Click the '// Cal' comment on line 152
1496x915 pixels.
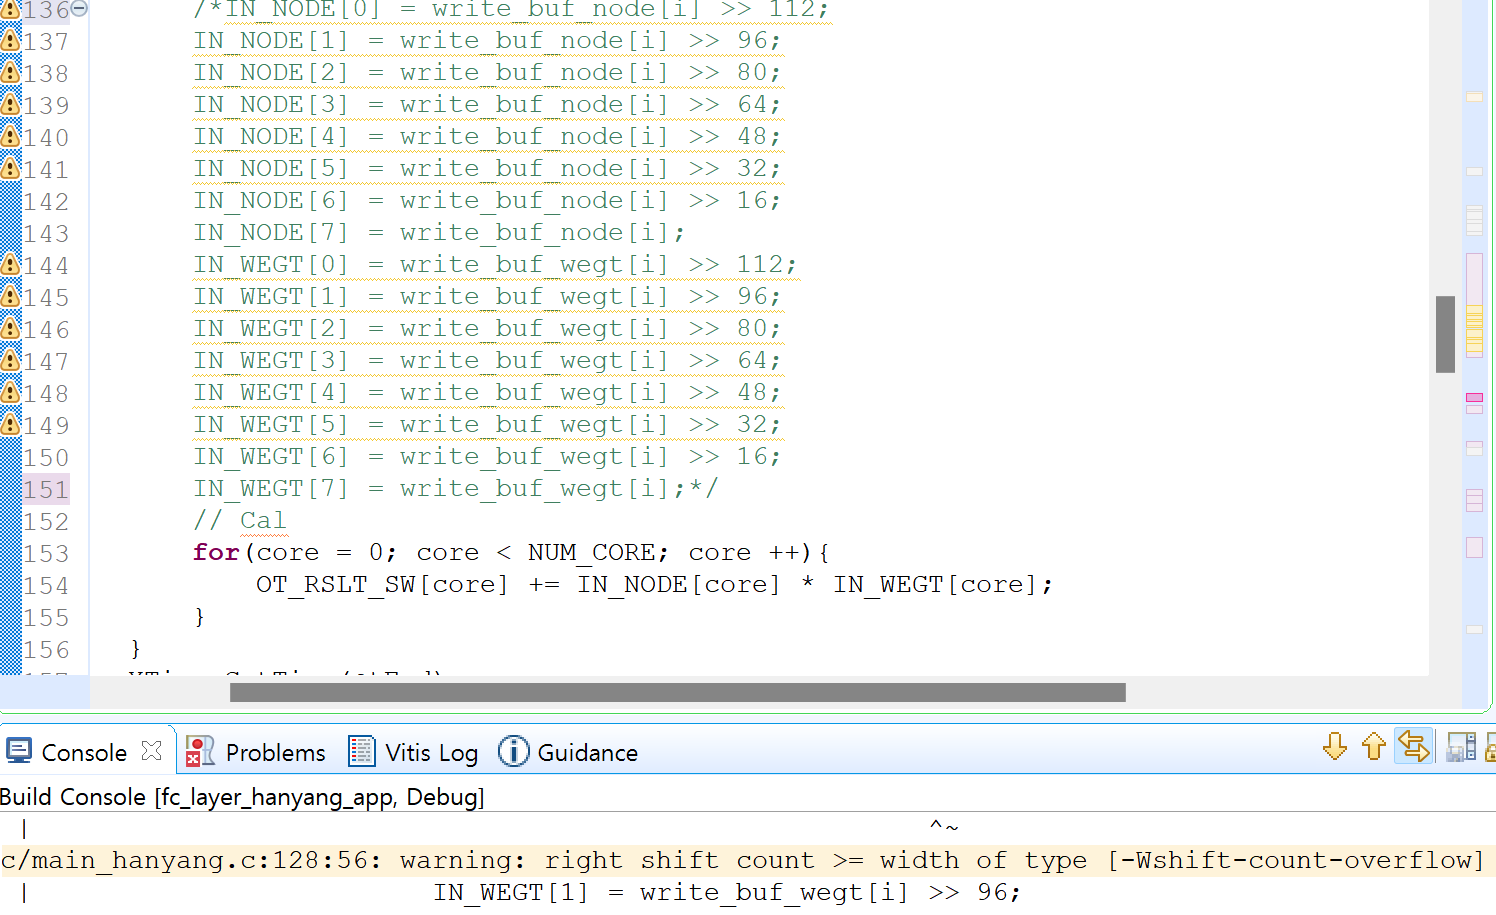coord(240,520)
